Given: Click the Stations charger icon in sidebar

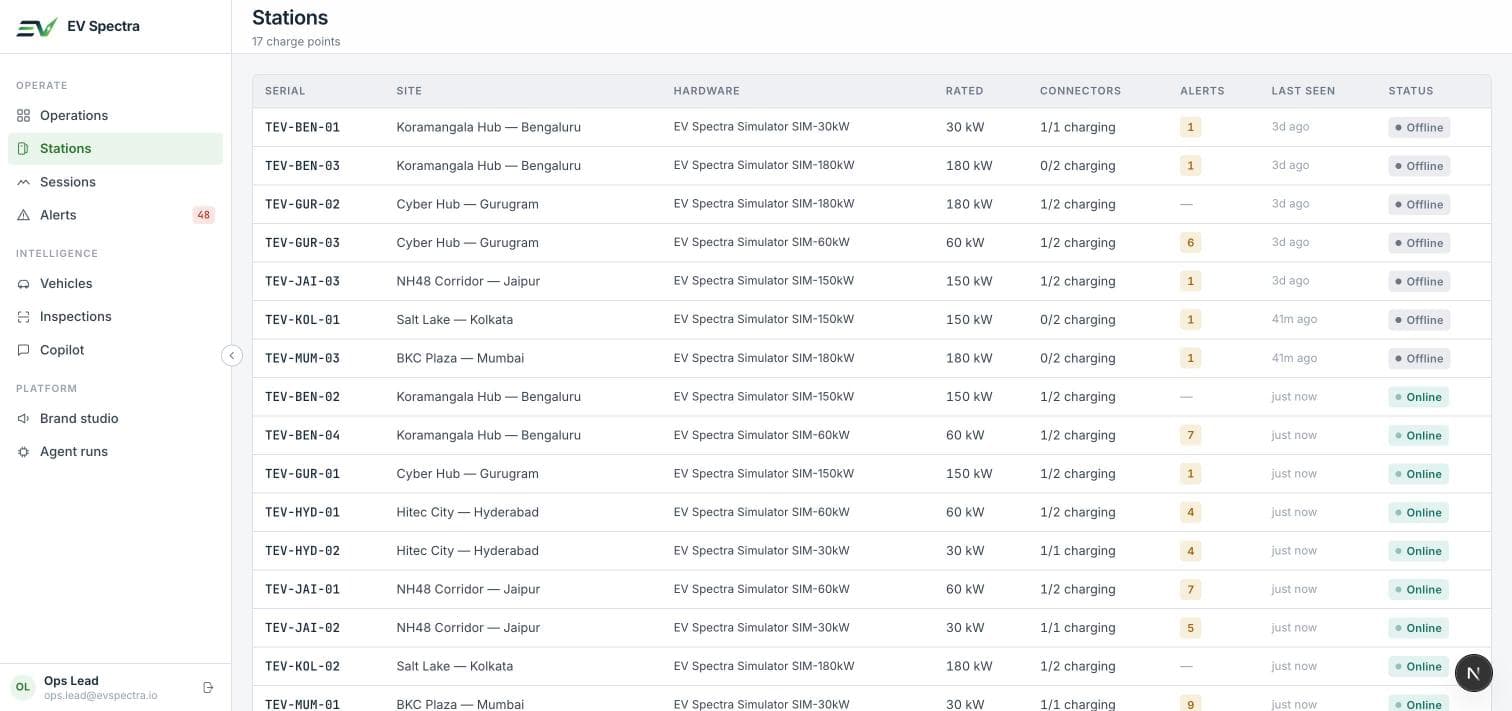Looking at the screenshot, I should (24, 148).
